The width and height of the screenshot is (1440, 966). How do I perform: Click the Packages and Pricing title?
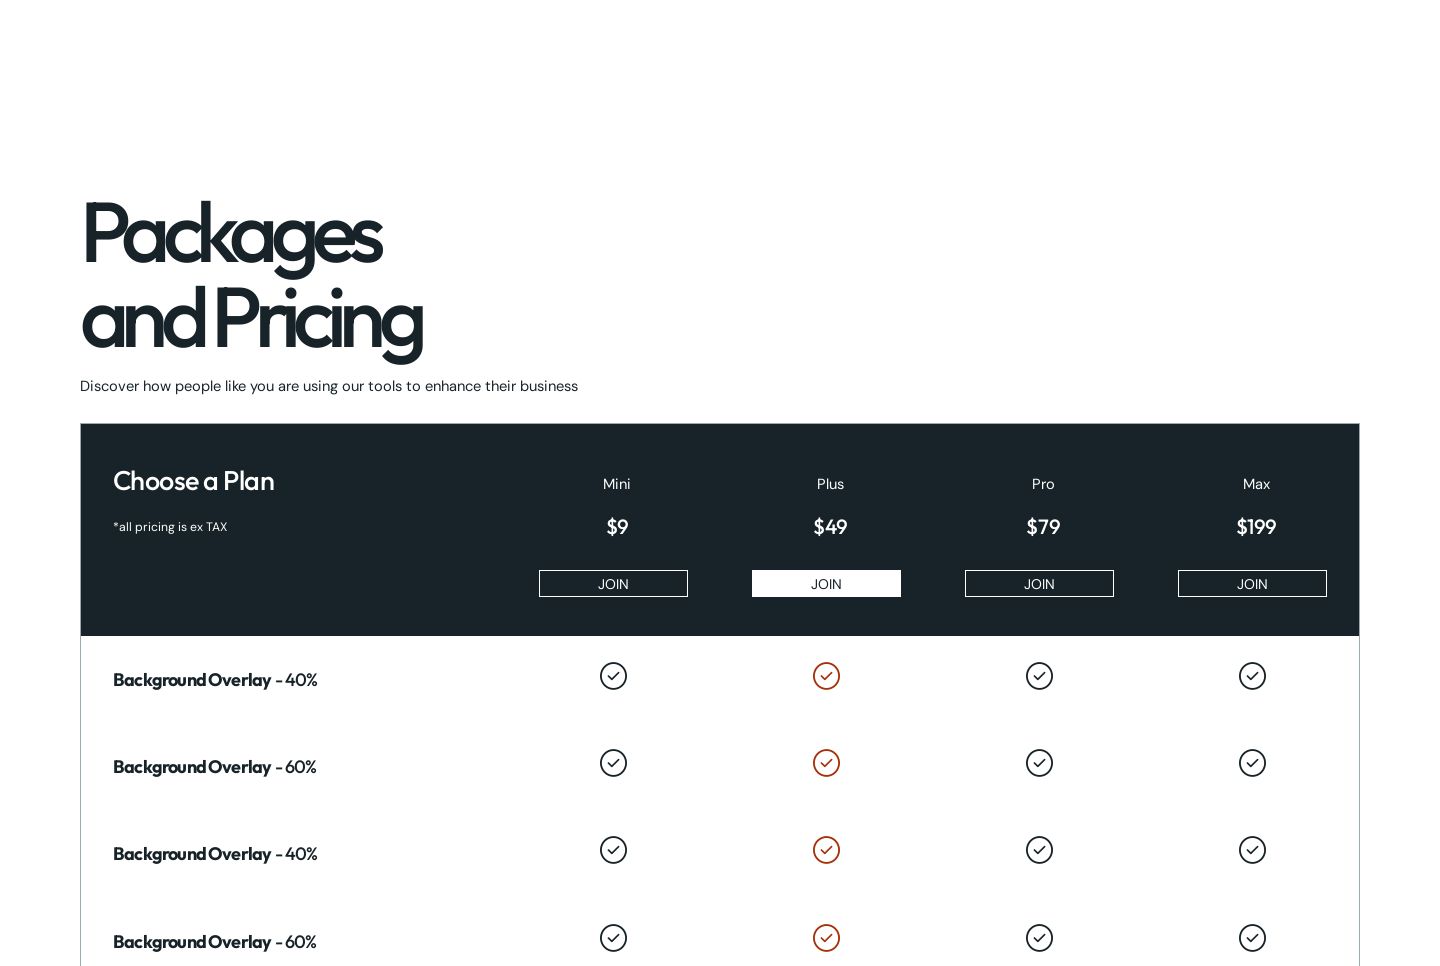click(x=251, y=277)
